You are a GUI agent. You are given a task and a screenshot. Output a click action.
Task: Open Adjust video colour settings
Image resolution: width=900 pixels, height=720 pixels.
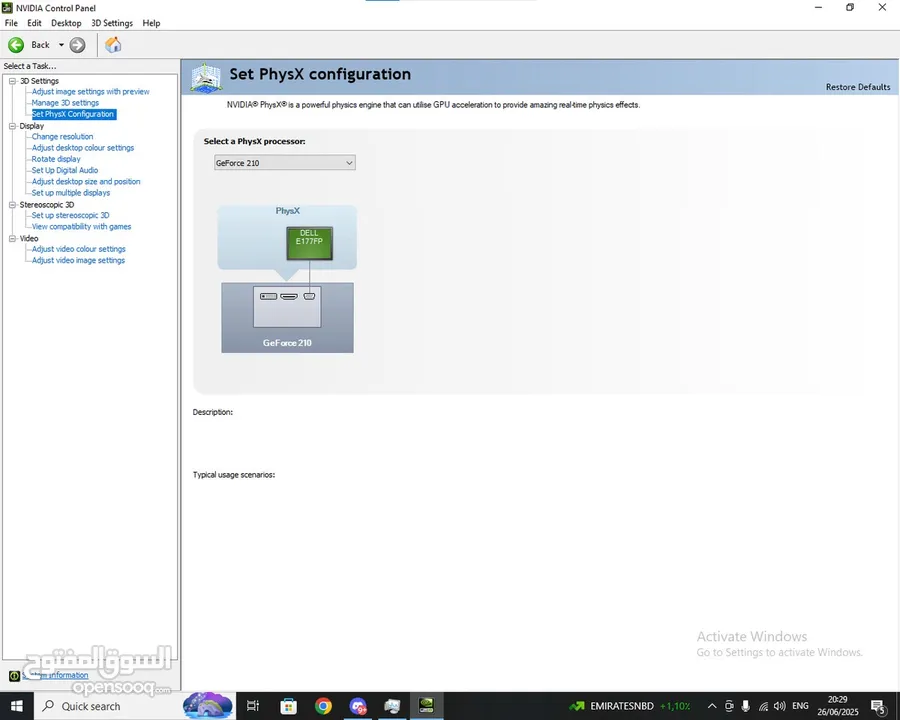79,249
